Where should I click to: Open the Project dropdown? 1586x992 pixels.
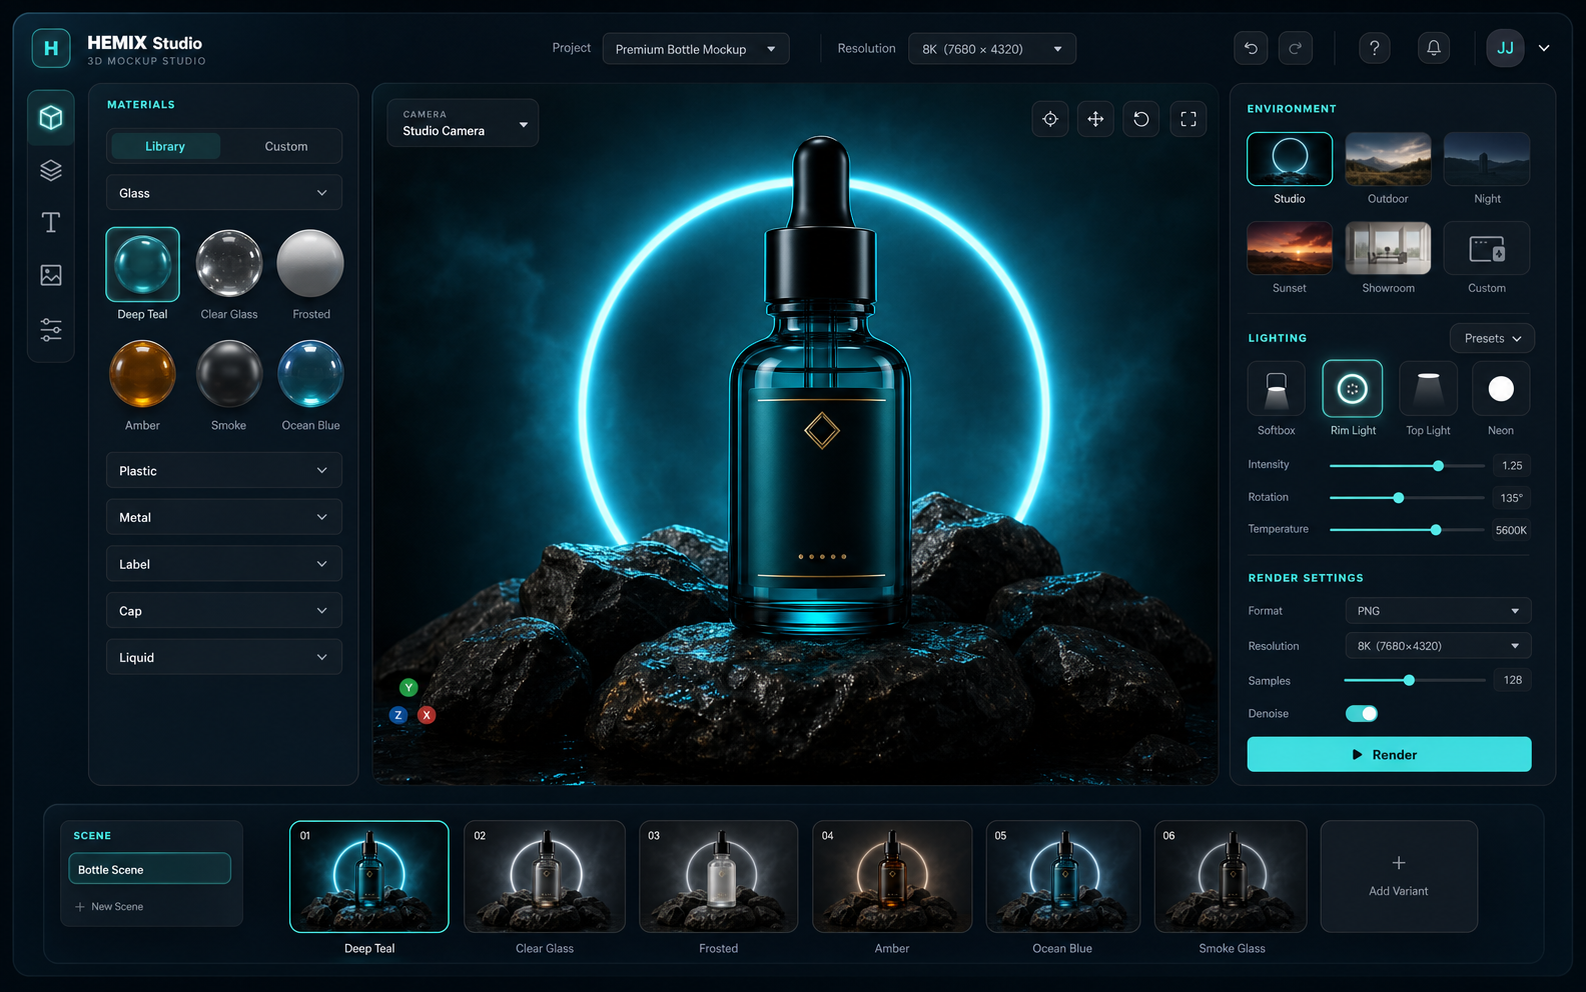click(x=696, y=49)
